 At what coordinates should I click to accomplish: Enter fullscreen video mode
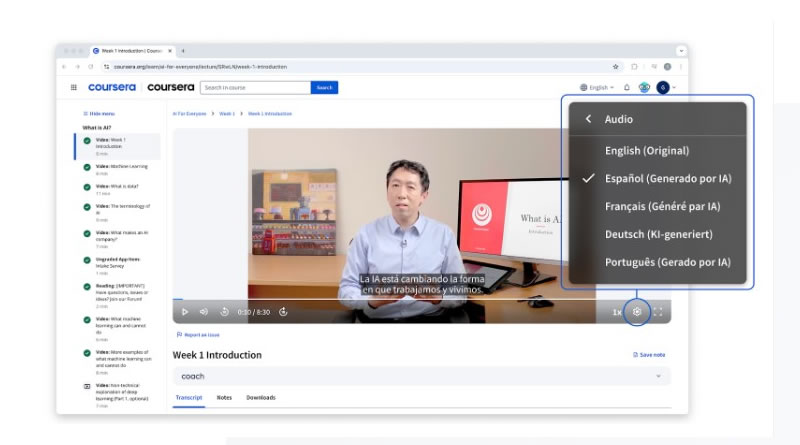658,312
